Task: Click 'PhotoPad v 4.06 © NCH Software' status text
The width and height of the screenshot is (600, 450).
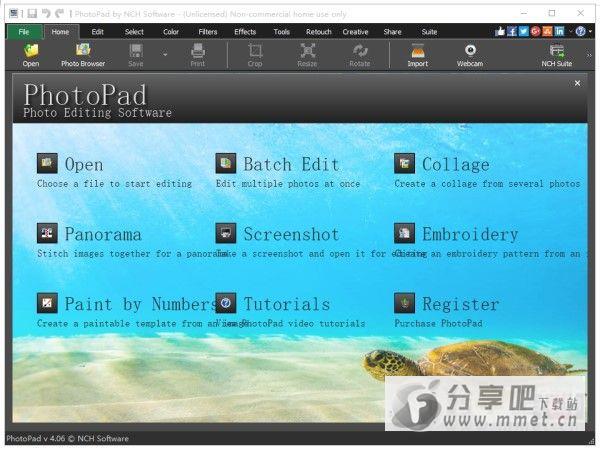Action: [x=68, y=439]
